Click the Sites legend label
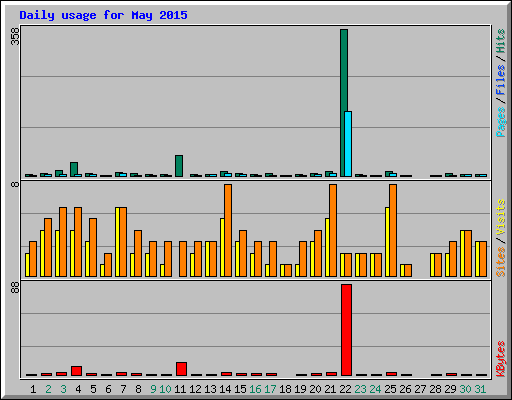512x400 pixels. coord(501,262)
